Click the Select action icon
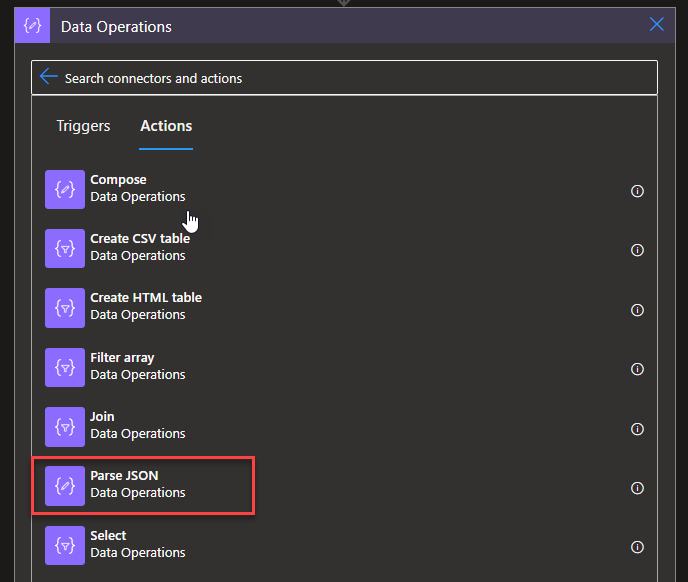688x582 pixels. coord(65,545)
